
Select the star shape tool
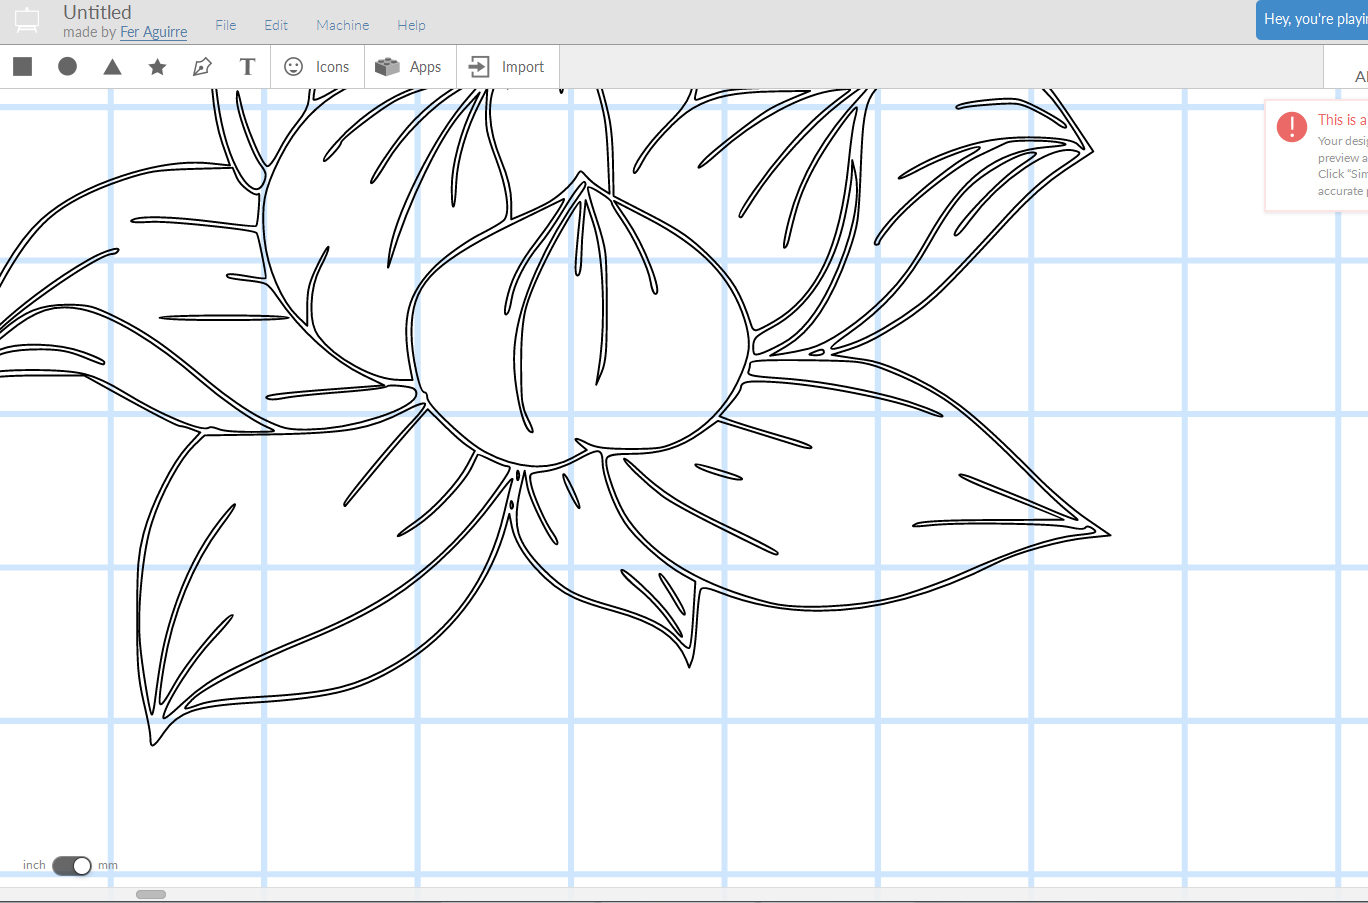(157, 67)
